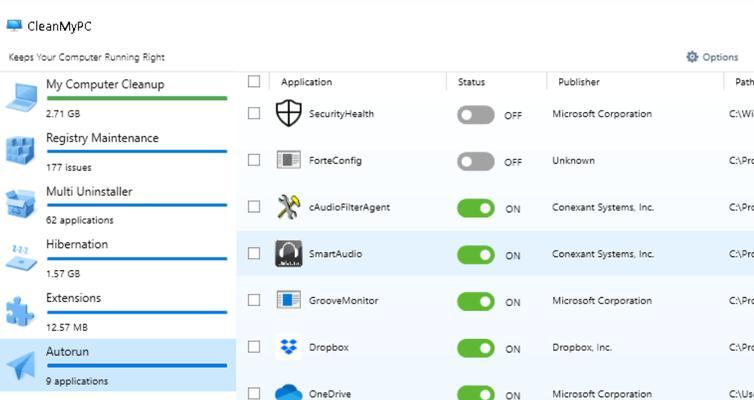Select the GrooveMonitor application name
The height and width of the screenshot is (400, 754).
[343, 300]
